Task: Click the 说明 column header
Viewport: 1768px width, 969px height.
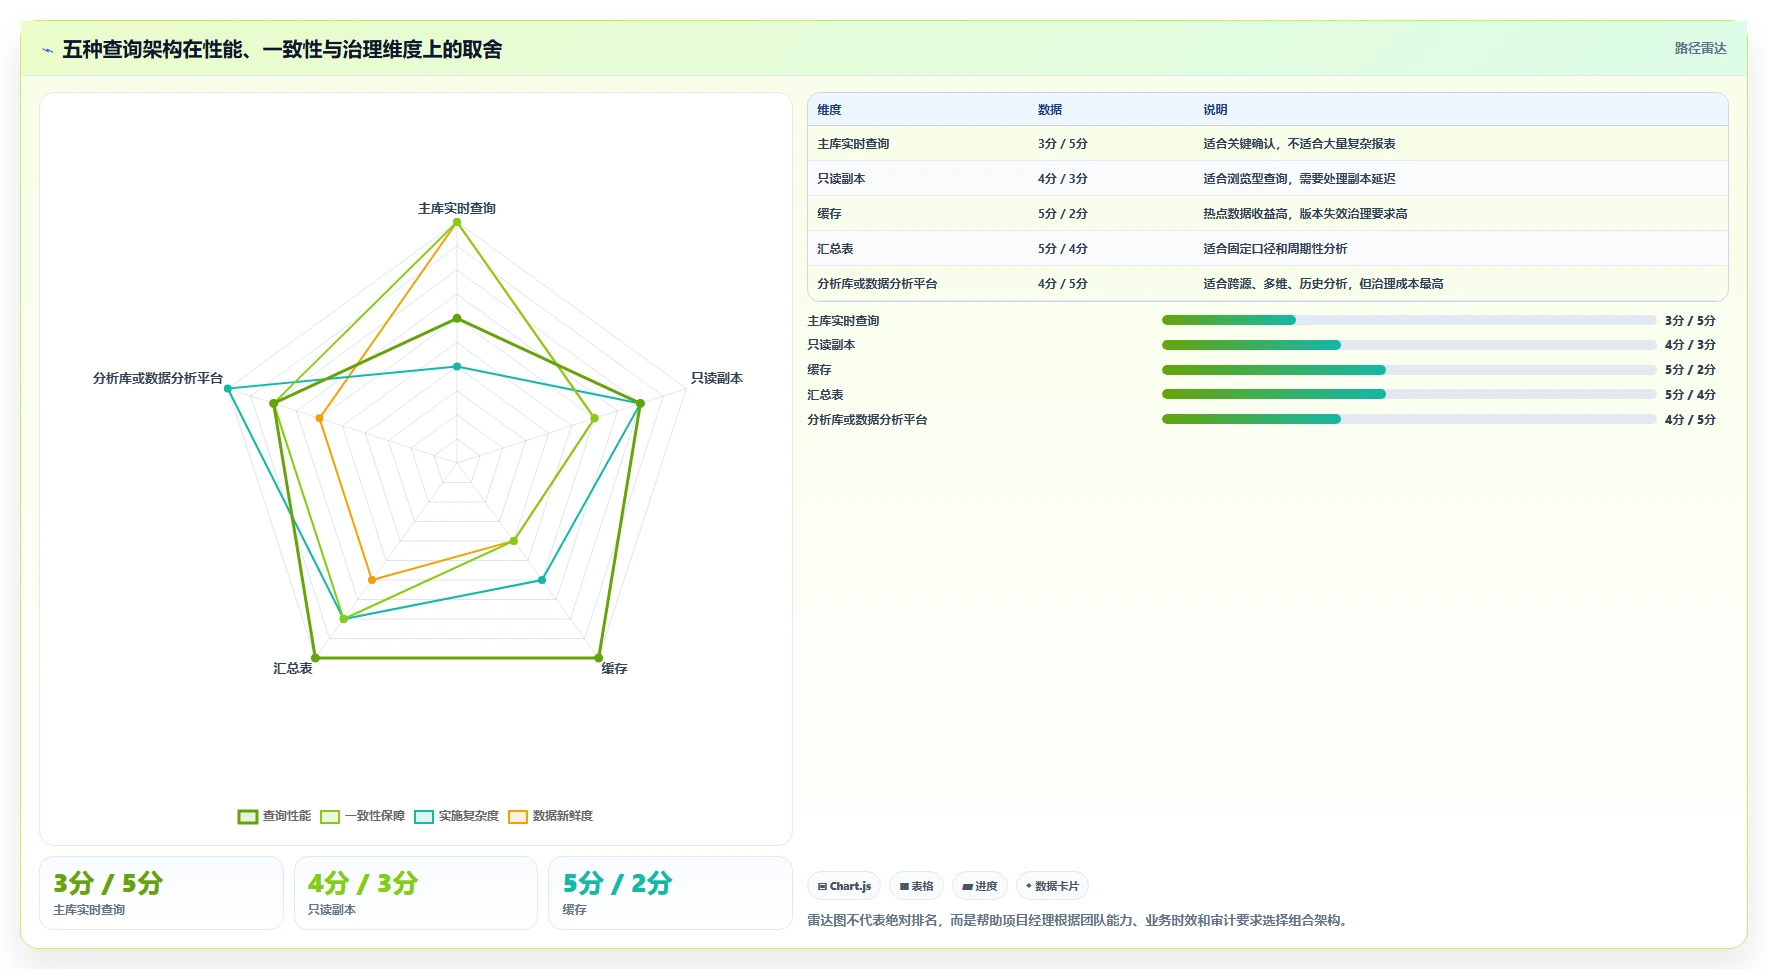Action: click(1215, 110)
